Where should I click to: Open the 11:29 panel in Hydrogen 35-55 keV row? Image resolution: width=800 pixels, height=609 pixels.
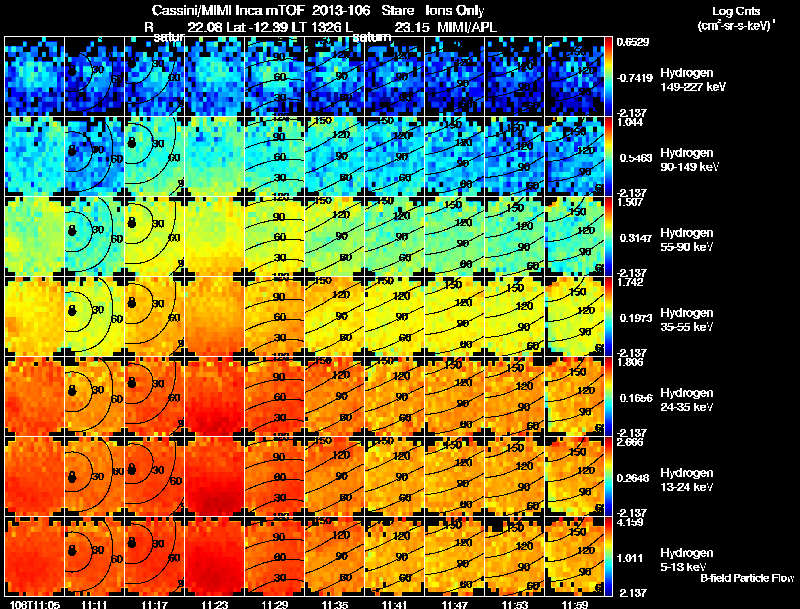tap(274, 316)
